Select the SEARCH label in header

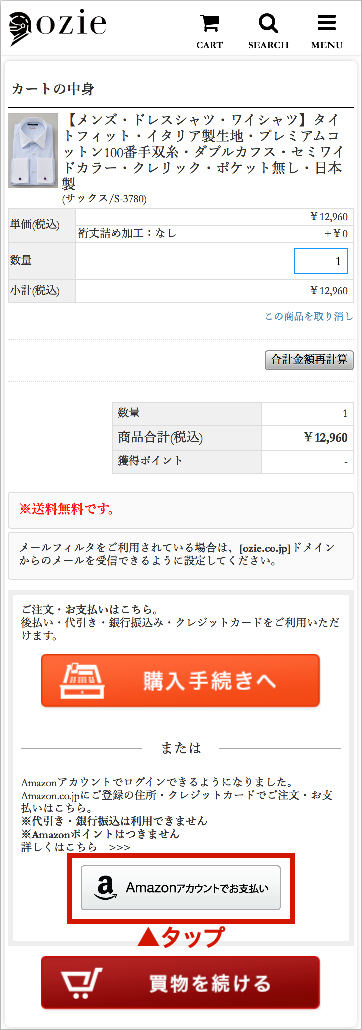tap(268, 45)
